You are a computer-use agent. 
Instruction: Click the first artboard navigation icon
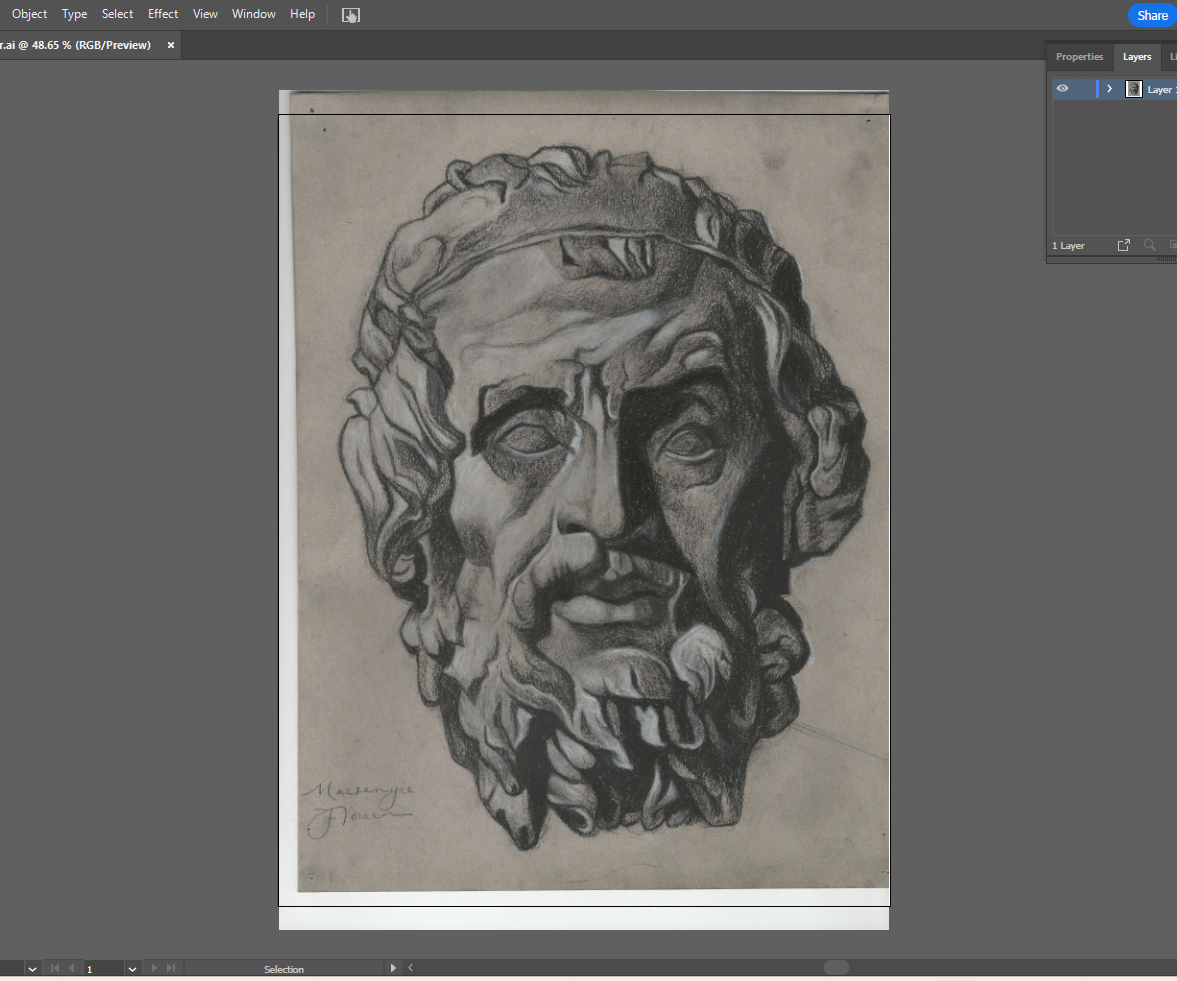54,968
